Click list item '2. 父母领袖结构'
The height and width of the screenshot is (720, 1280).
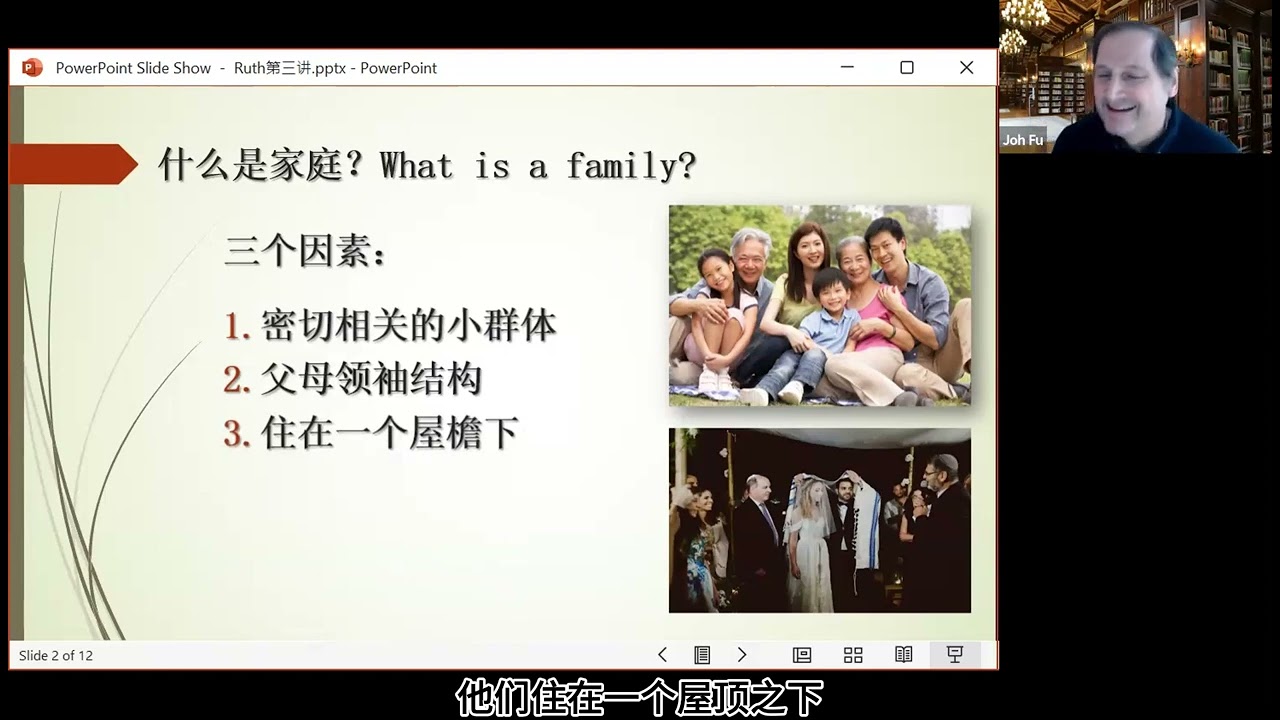(x=352, y=379)
